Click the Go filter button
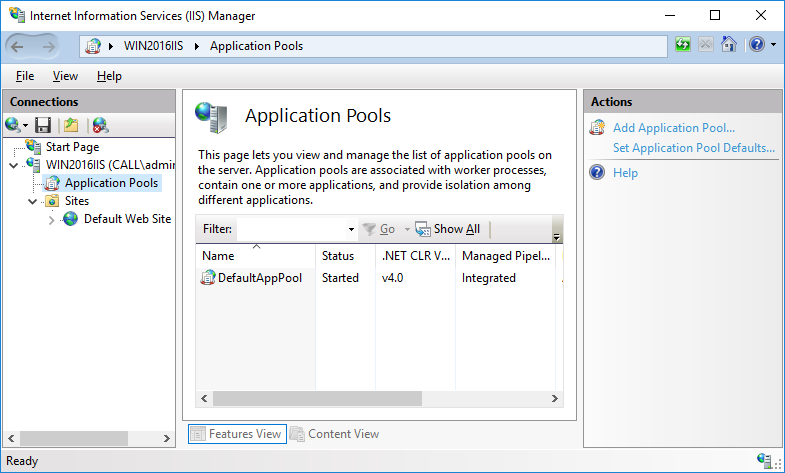The width and height of the screenshot is (785, 473). pos(379,229)
